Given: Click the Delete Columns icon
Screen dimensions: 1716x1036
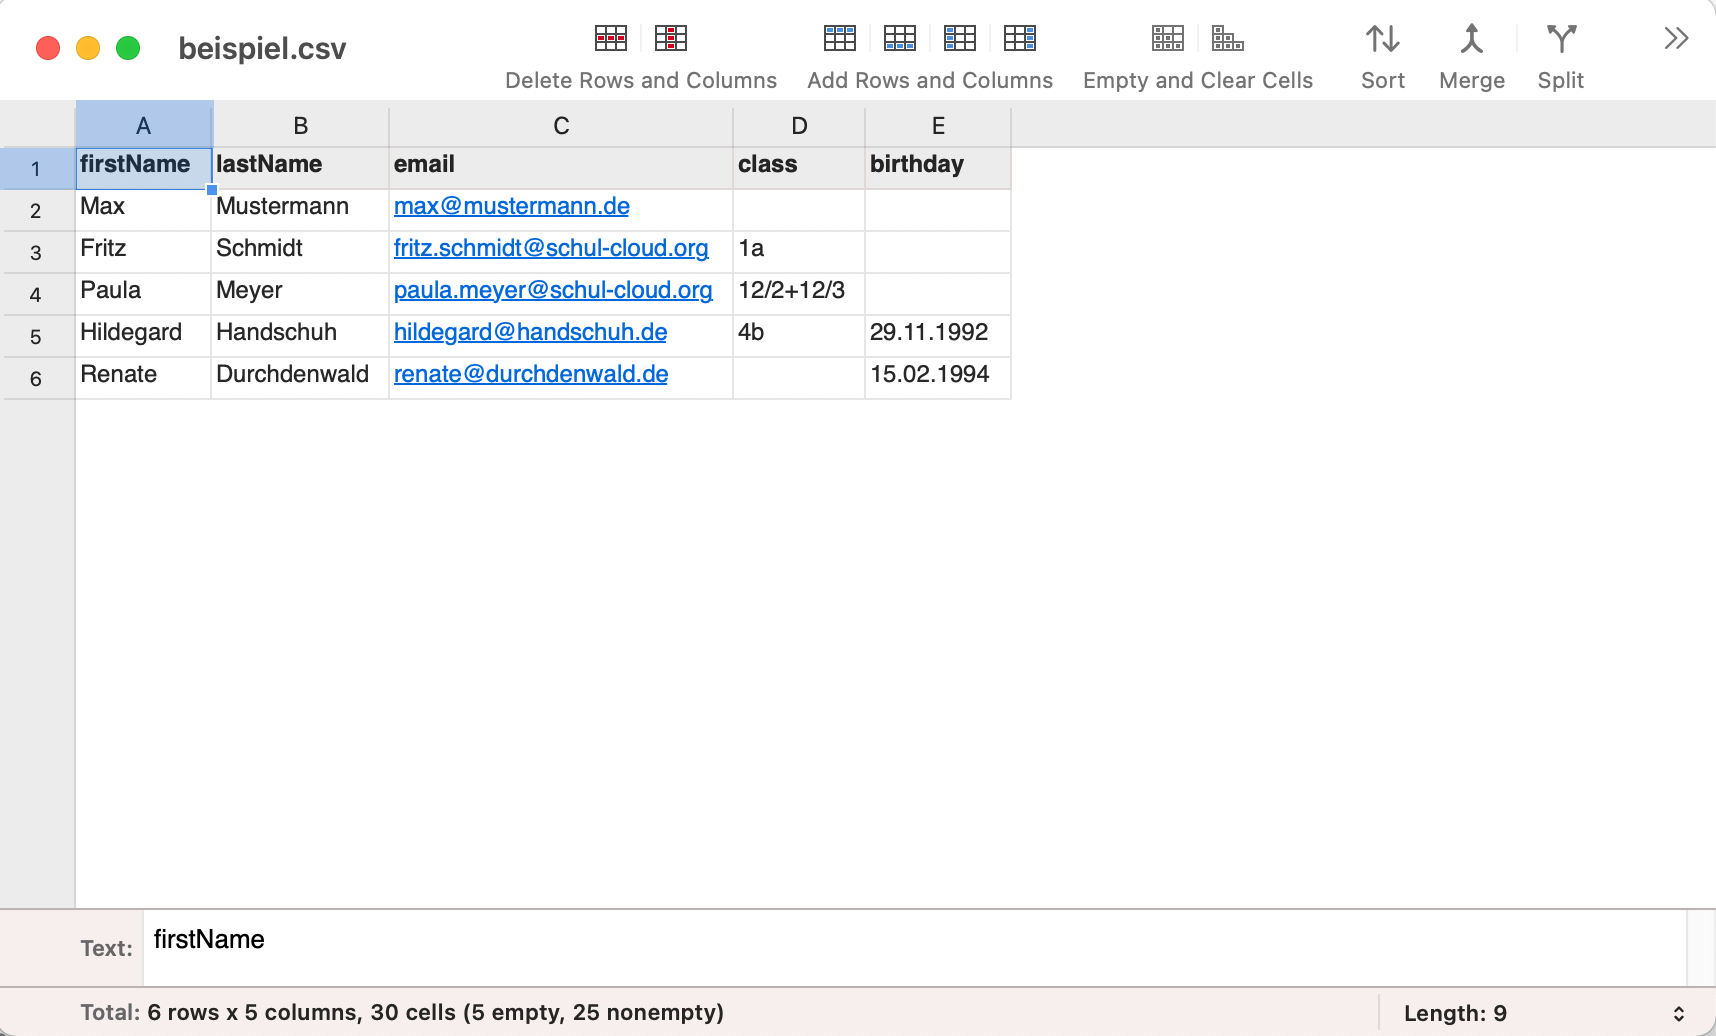Looking at the screenshot, I should pos(670,39).
